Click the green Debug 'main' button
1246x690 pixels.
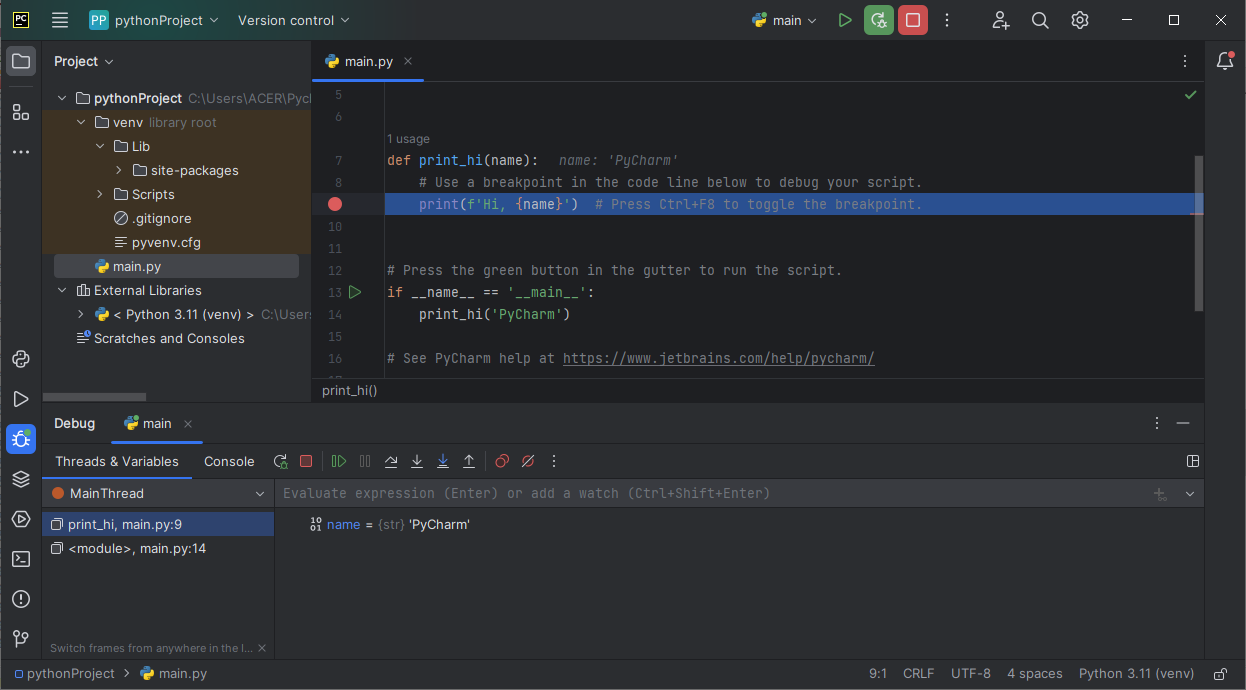[879, 20]
